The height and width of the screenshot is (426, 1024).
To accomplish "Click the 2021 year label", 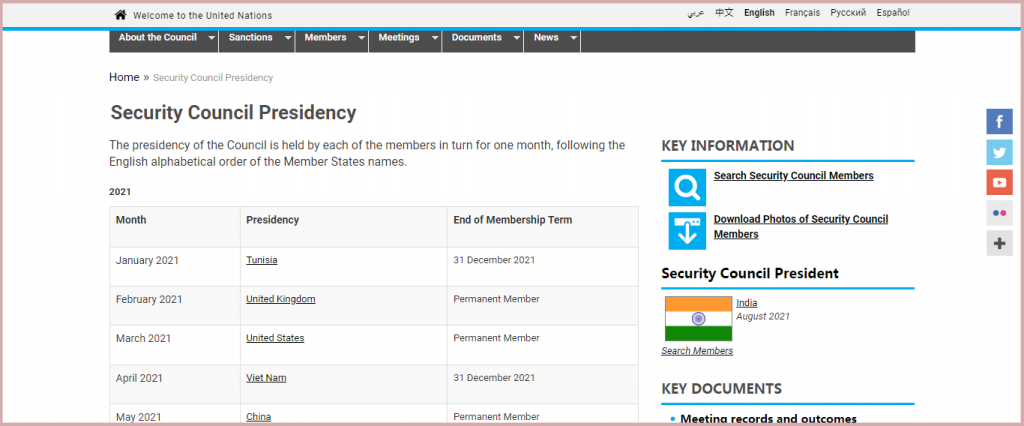I will [x=120, y=192].
